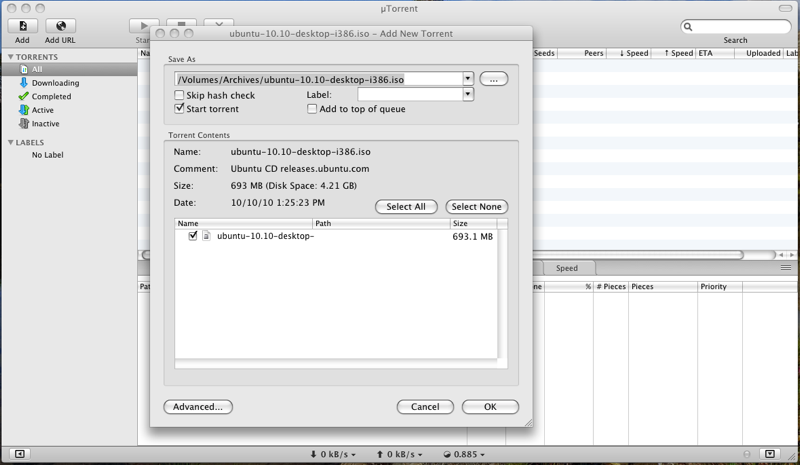The width and height of the screenshot is (800, 465).
Task: Sort by ETA column header
Action: 715,53
